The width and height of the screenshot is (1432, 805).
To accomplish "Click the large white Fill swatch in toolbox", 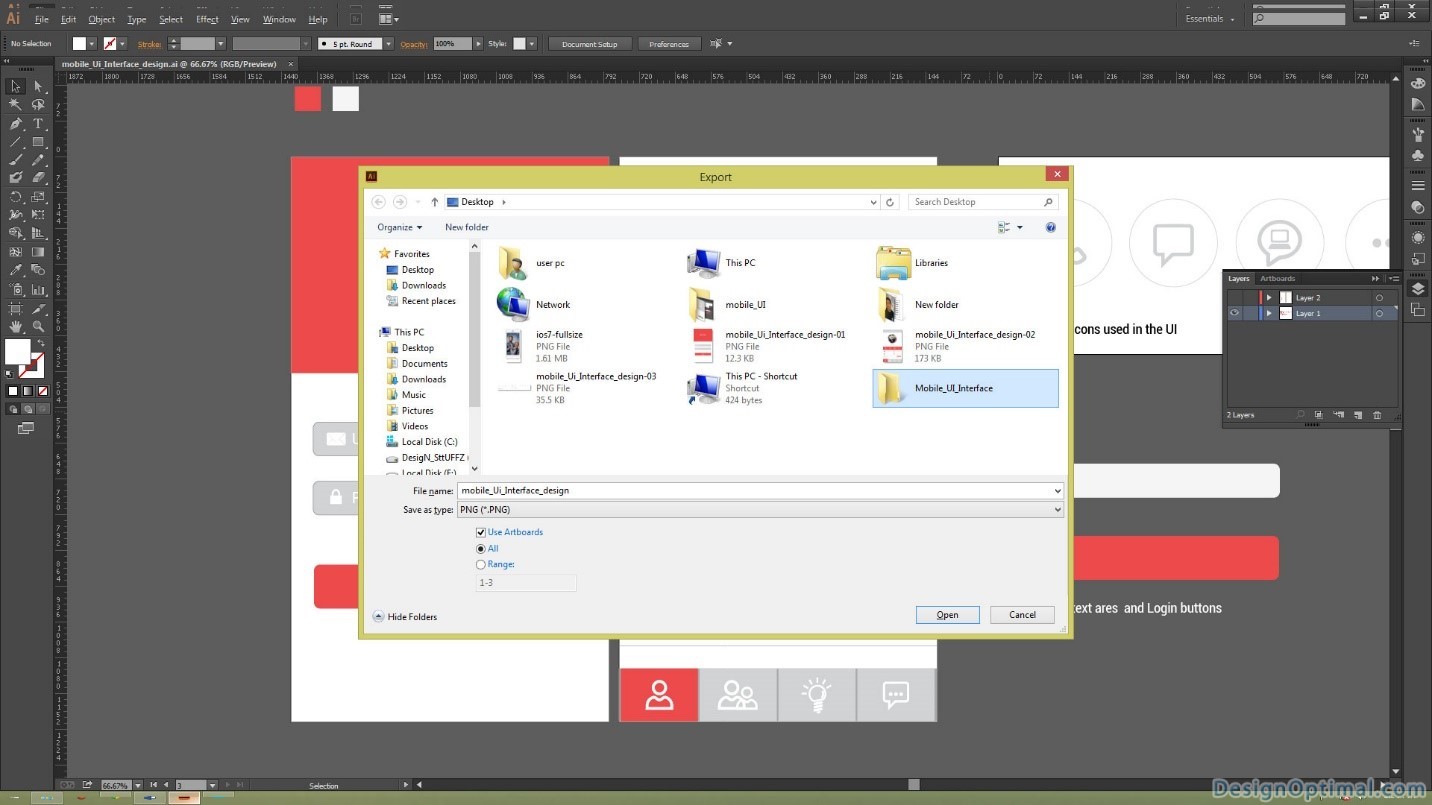I will point(17,351).
